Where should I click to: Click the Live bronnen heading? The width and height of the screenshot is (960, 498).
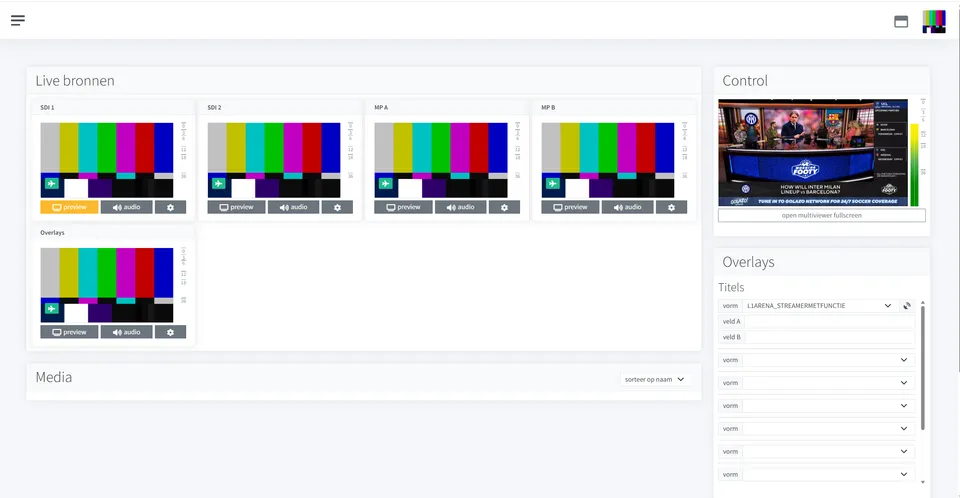coord(75,81)
